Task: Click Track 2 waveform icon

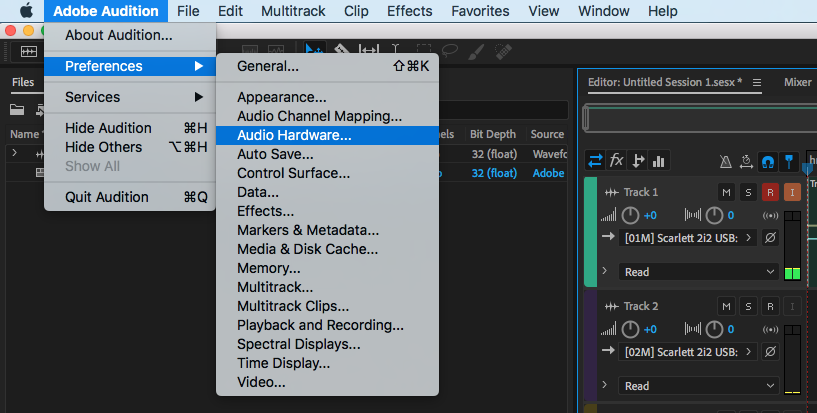Action: click(x=611, y=306)
